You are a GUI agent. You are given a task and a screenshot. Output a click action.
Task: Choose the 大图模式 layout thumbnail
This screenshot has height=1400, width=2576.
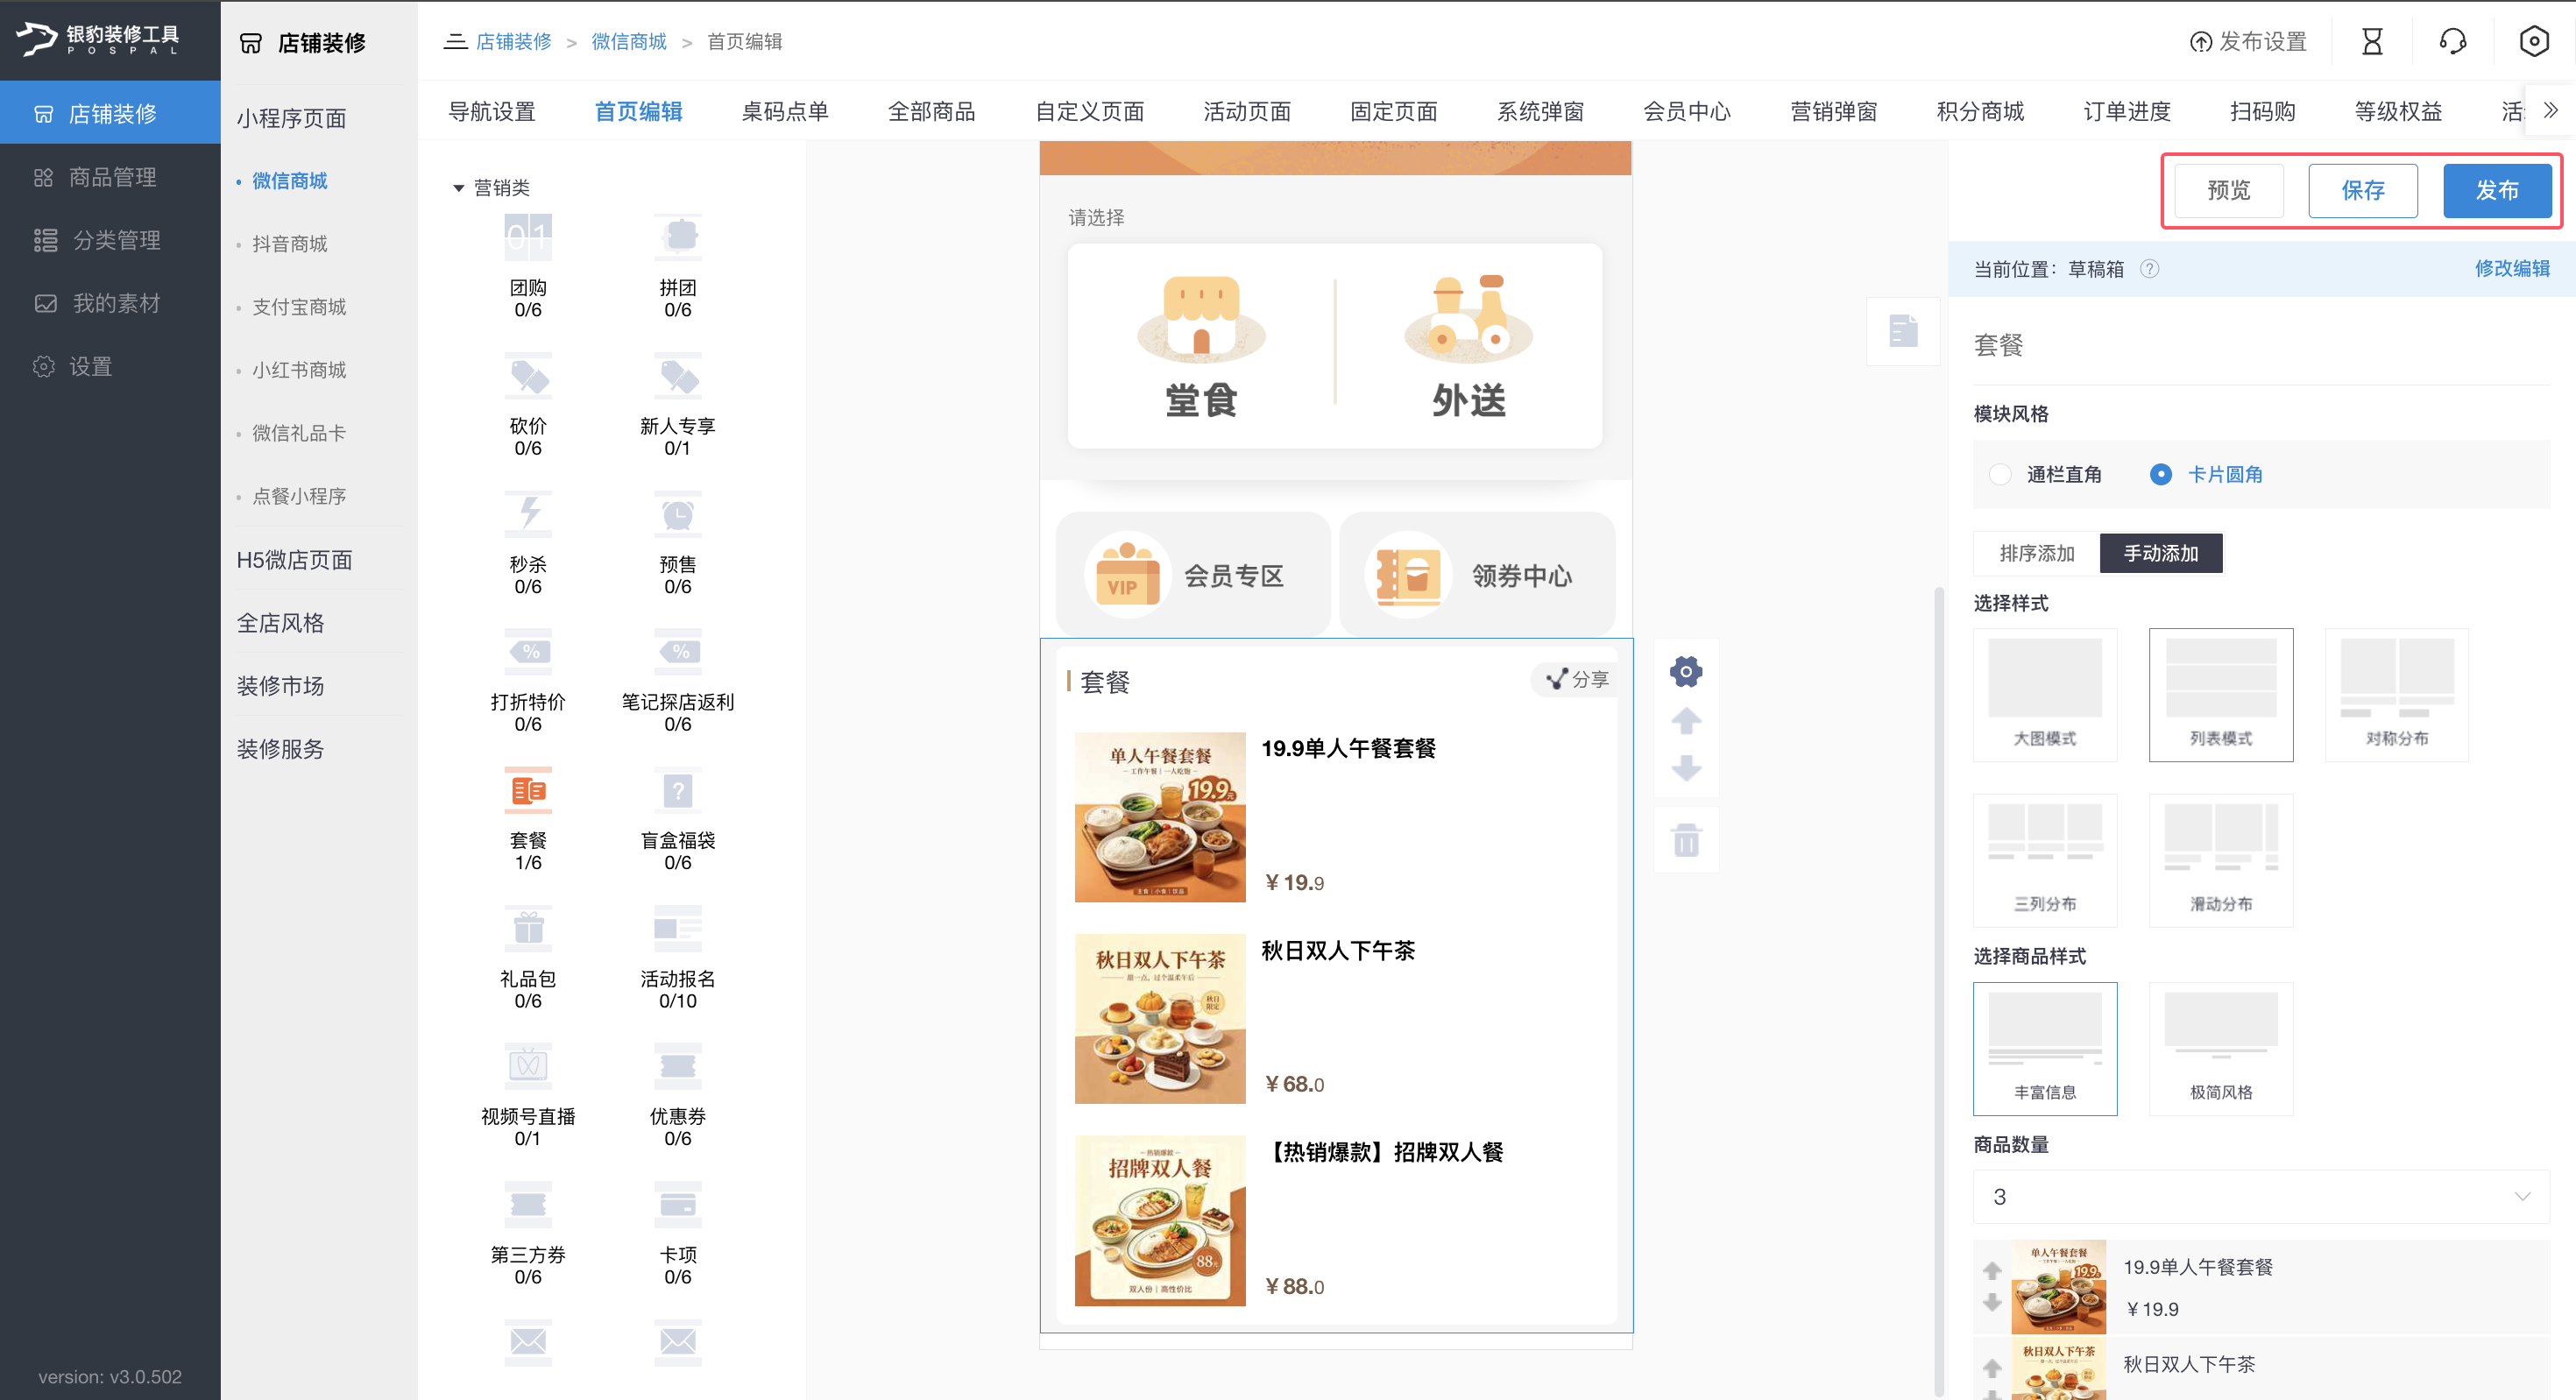pos(2044,694)
